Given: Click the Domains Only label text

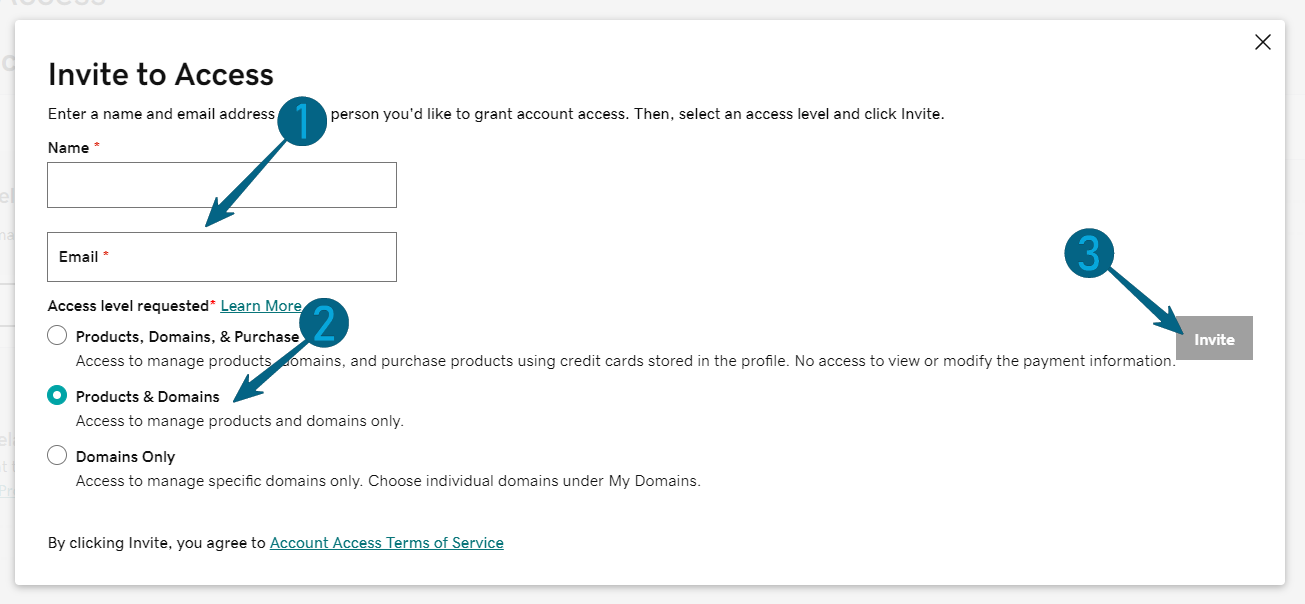Looking at the screenshot, I should pos(126,457).
